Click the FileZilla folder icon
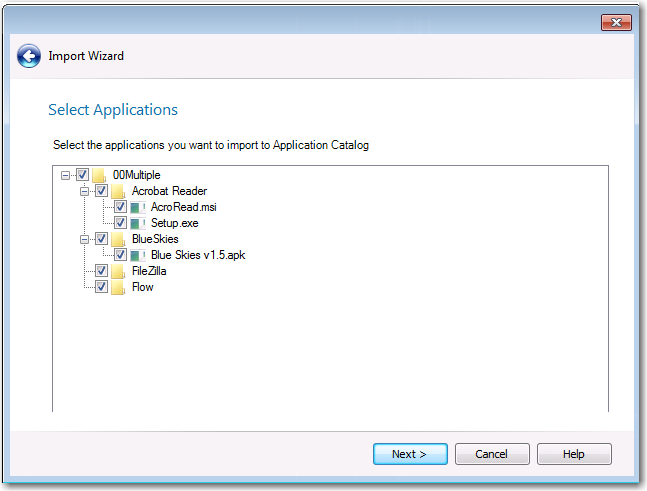Image resolution: width=647 pixels, height=491 pixels. [118, 272]
